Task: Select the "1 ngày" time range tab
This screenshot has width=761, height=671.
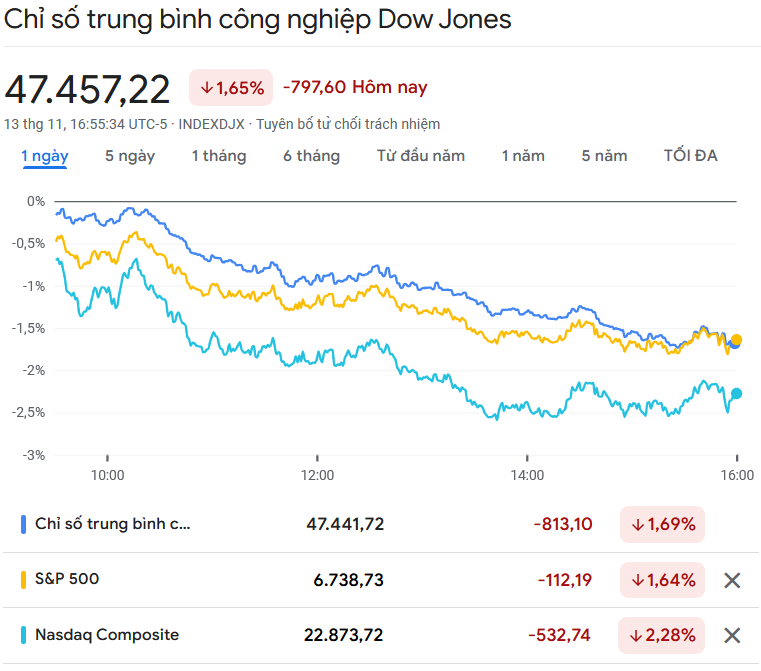Action: [x=44, y=156]
